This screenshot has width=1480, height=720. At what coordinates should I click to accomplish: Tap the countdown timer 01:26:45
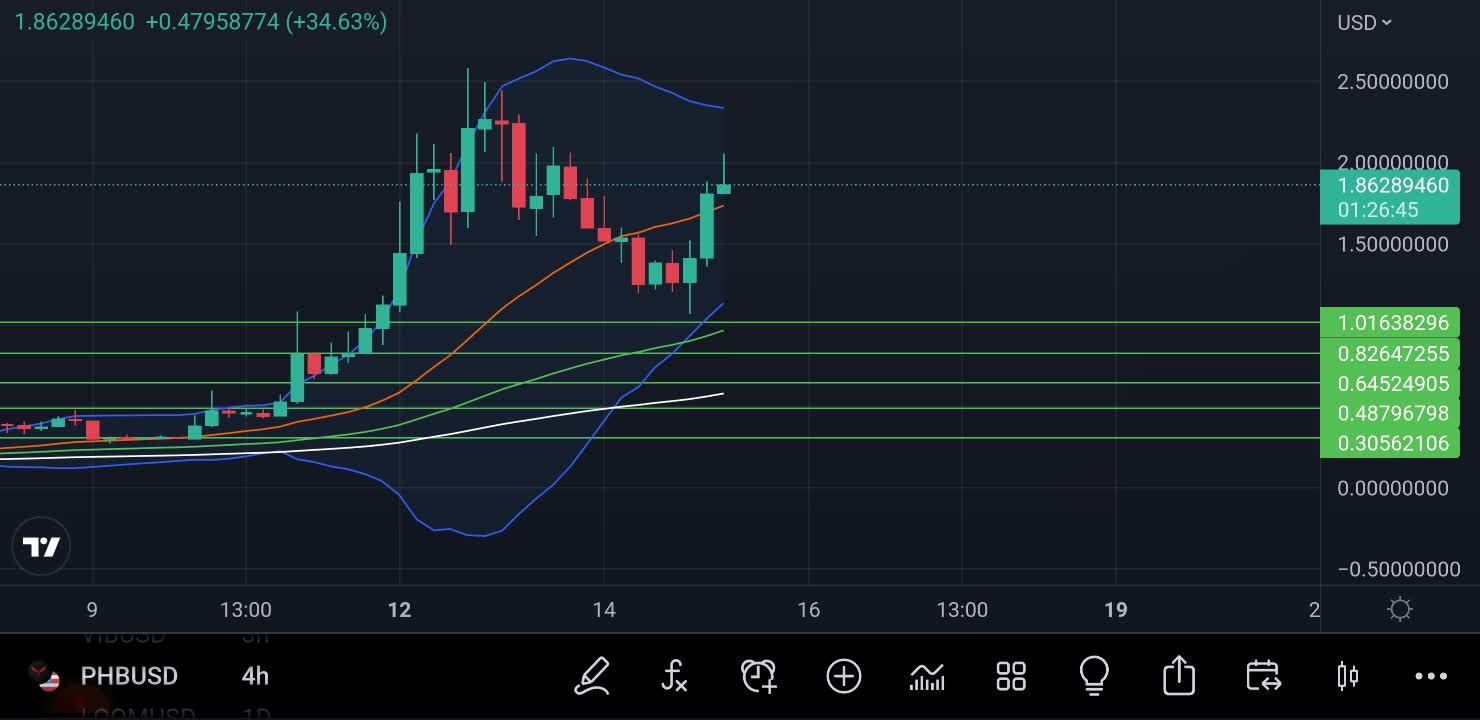coord(1378,210)
